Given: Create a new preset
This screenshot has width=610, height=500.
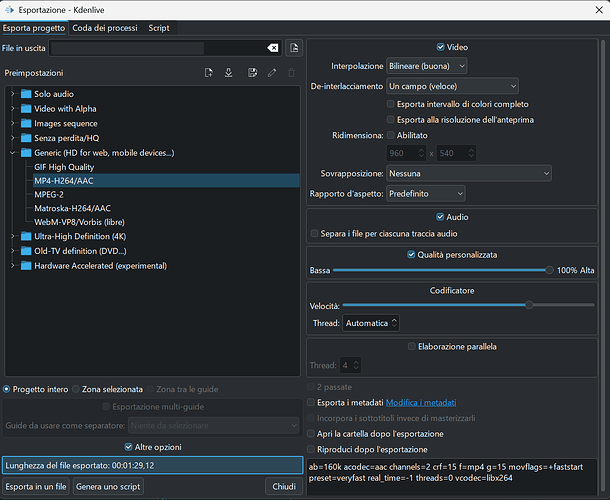Looking at the screenshot, I should pyautogui.click(x=209, y=73).
